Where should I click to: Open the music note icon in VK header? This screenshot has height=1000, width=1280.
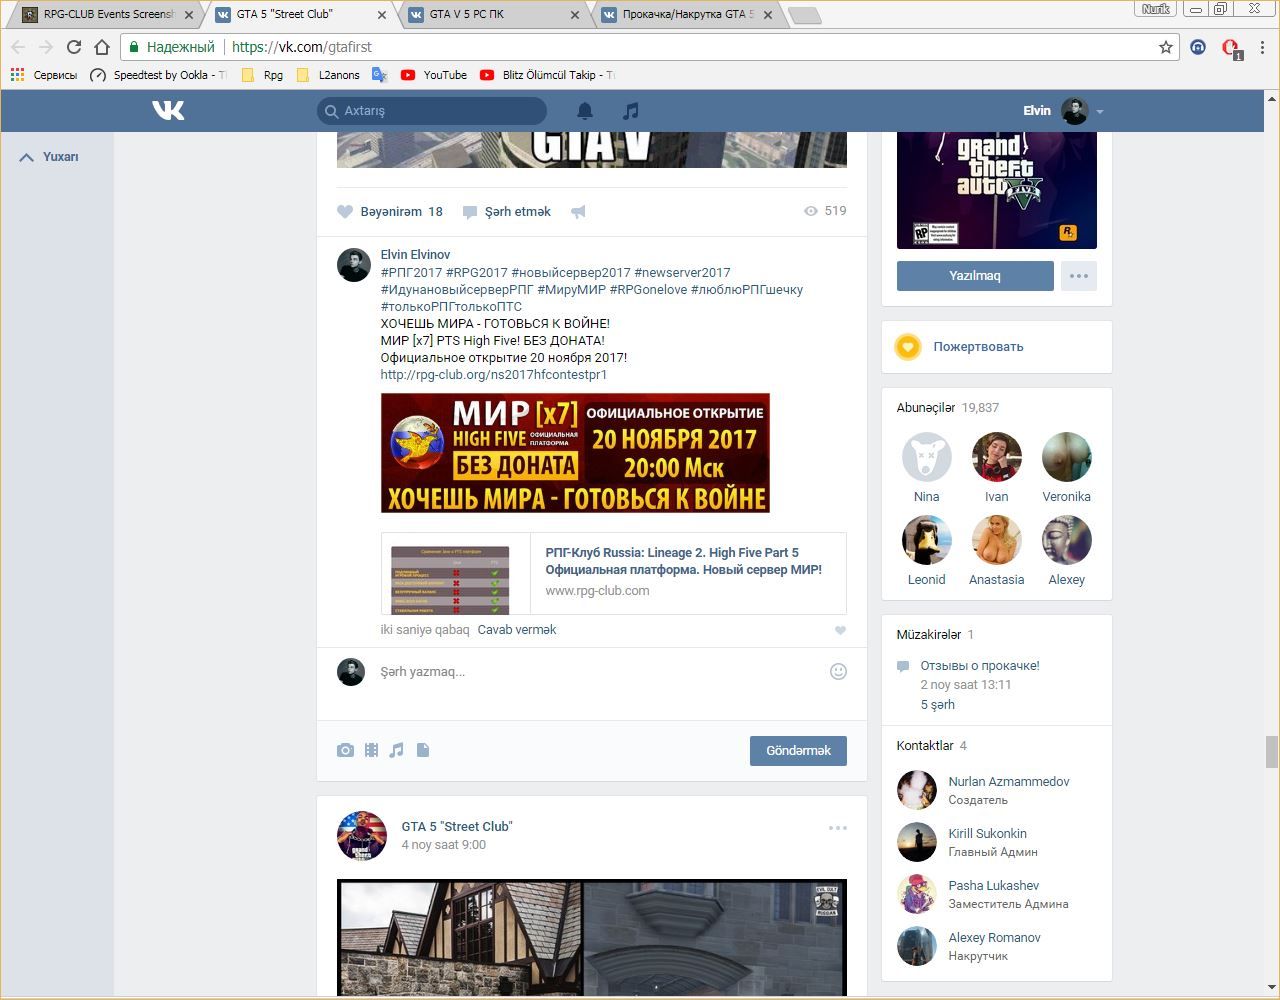coord(630,111)
